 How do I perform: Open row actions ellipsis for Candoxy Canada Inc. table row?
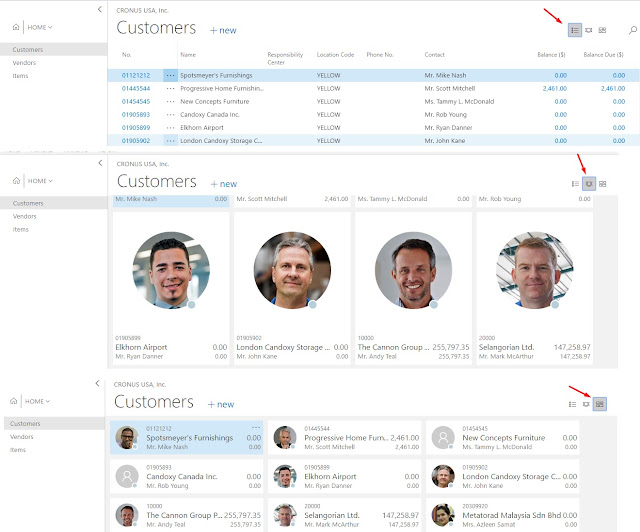coord(170,115)
